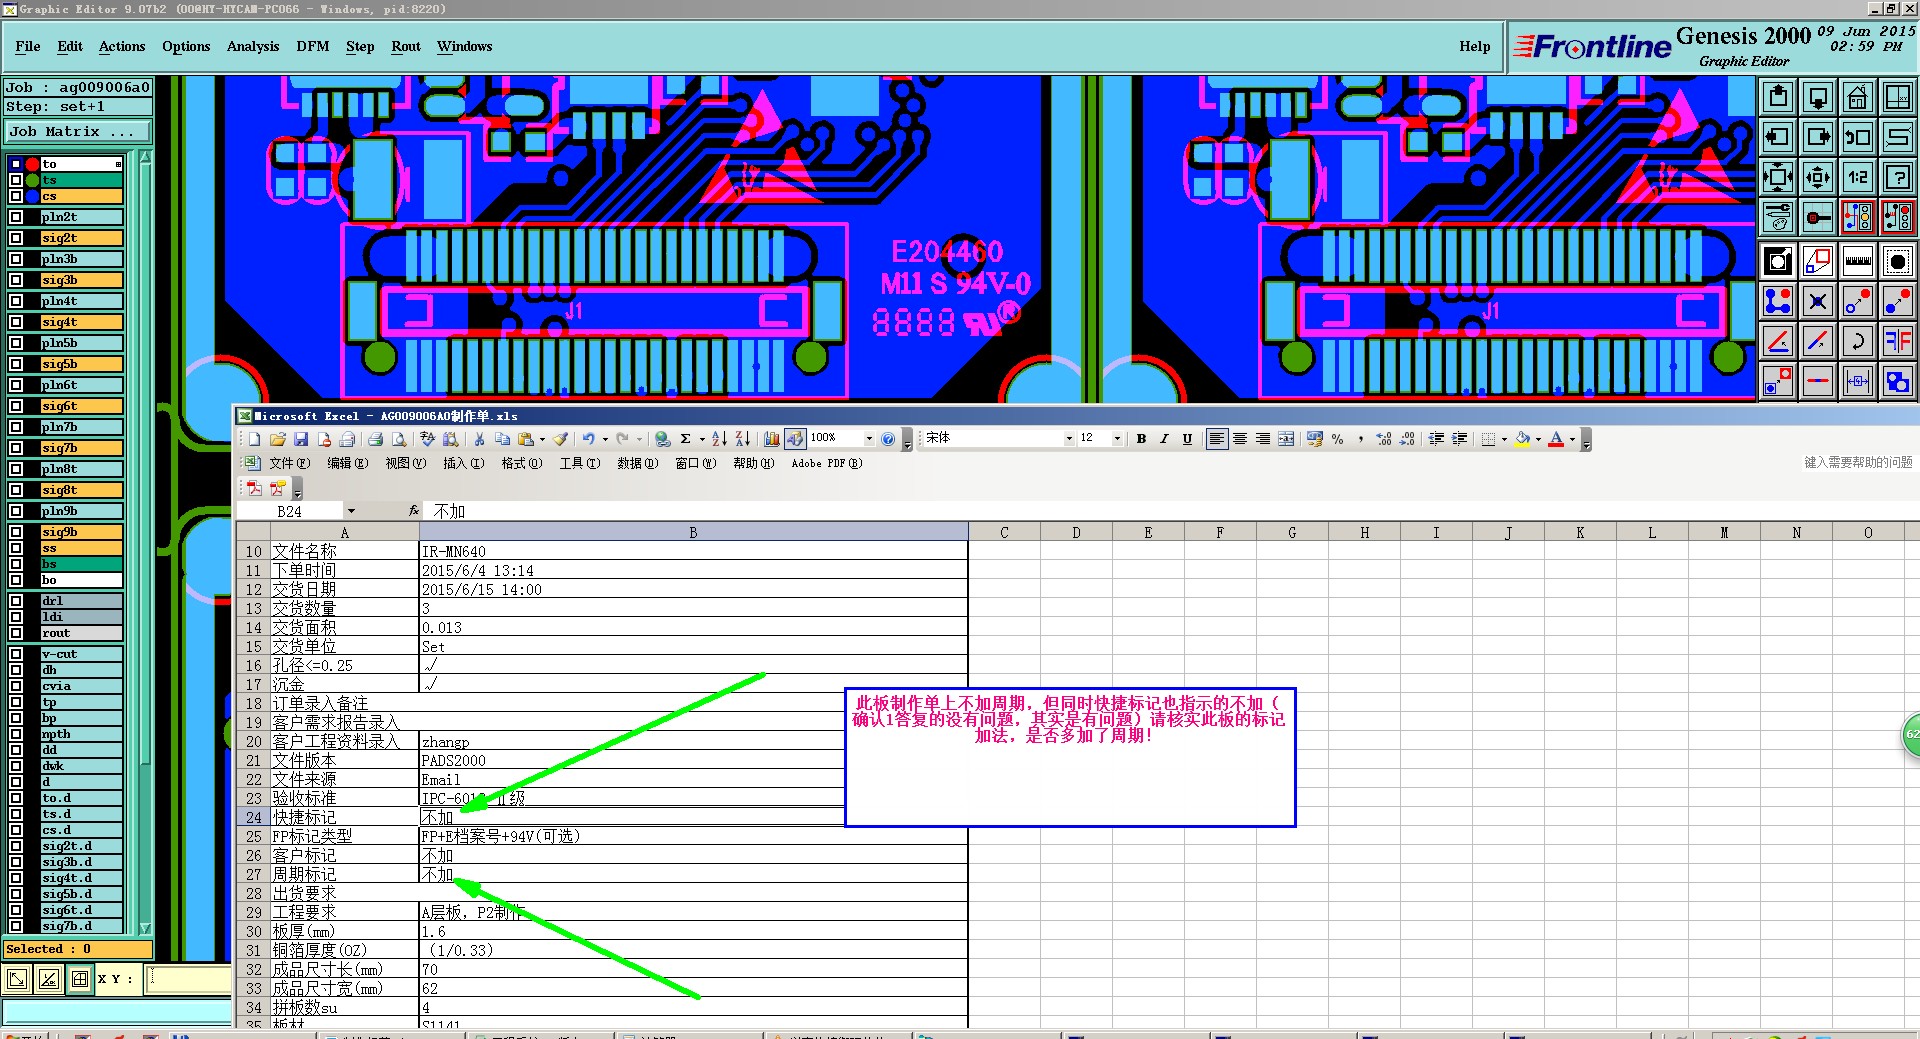Click the overlapping blue shapes icon
This screenshot has width=1920, height=1039.
[1898, 381]
